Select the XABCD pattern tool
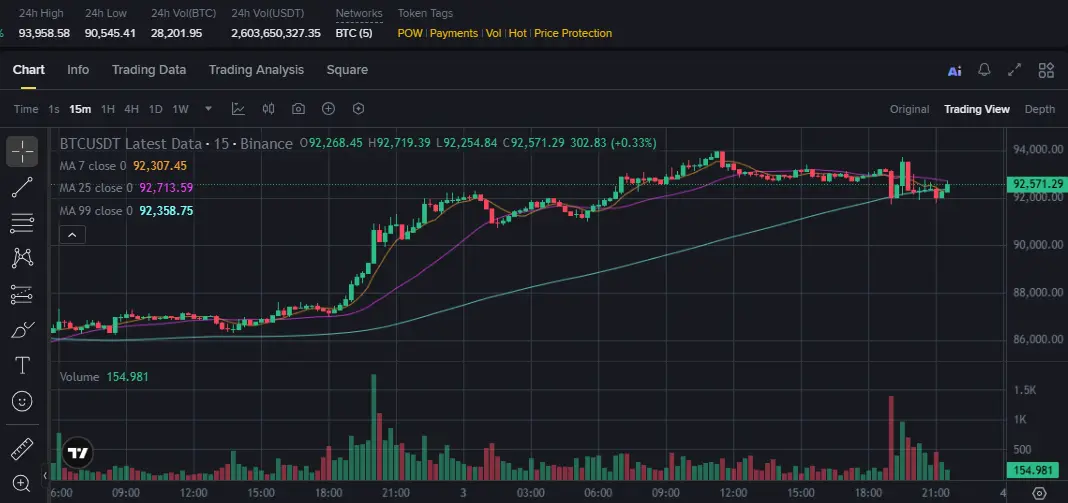The height and width of the screenshot is (503, 1068). click(x=22, y=258)
